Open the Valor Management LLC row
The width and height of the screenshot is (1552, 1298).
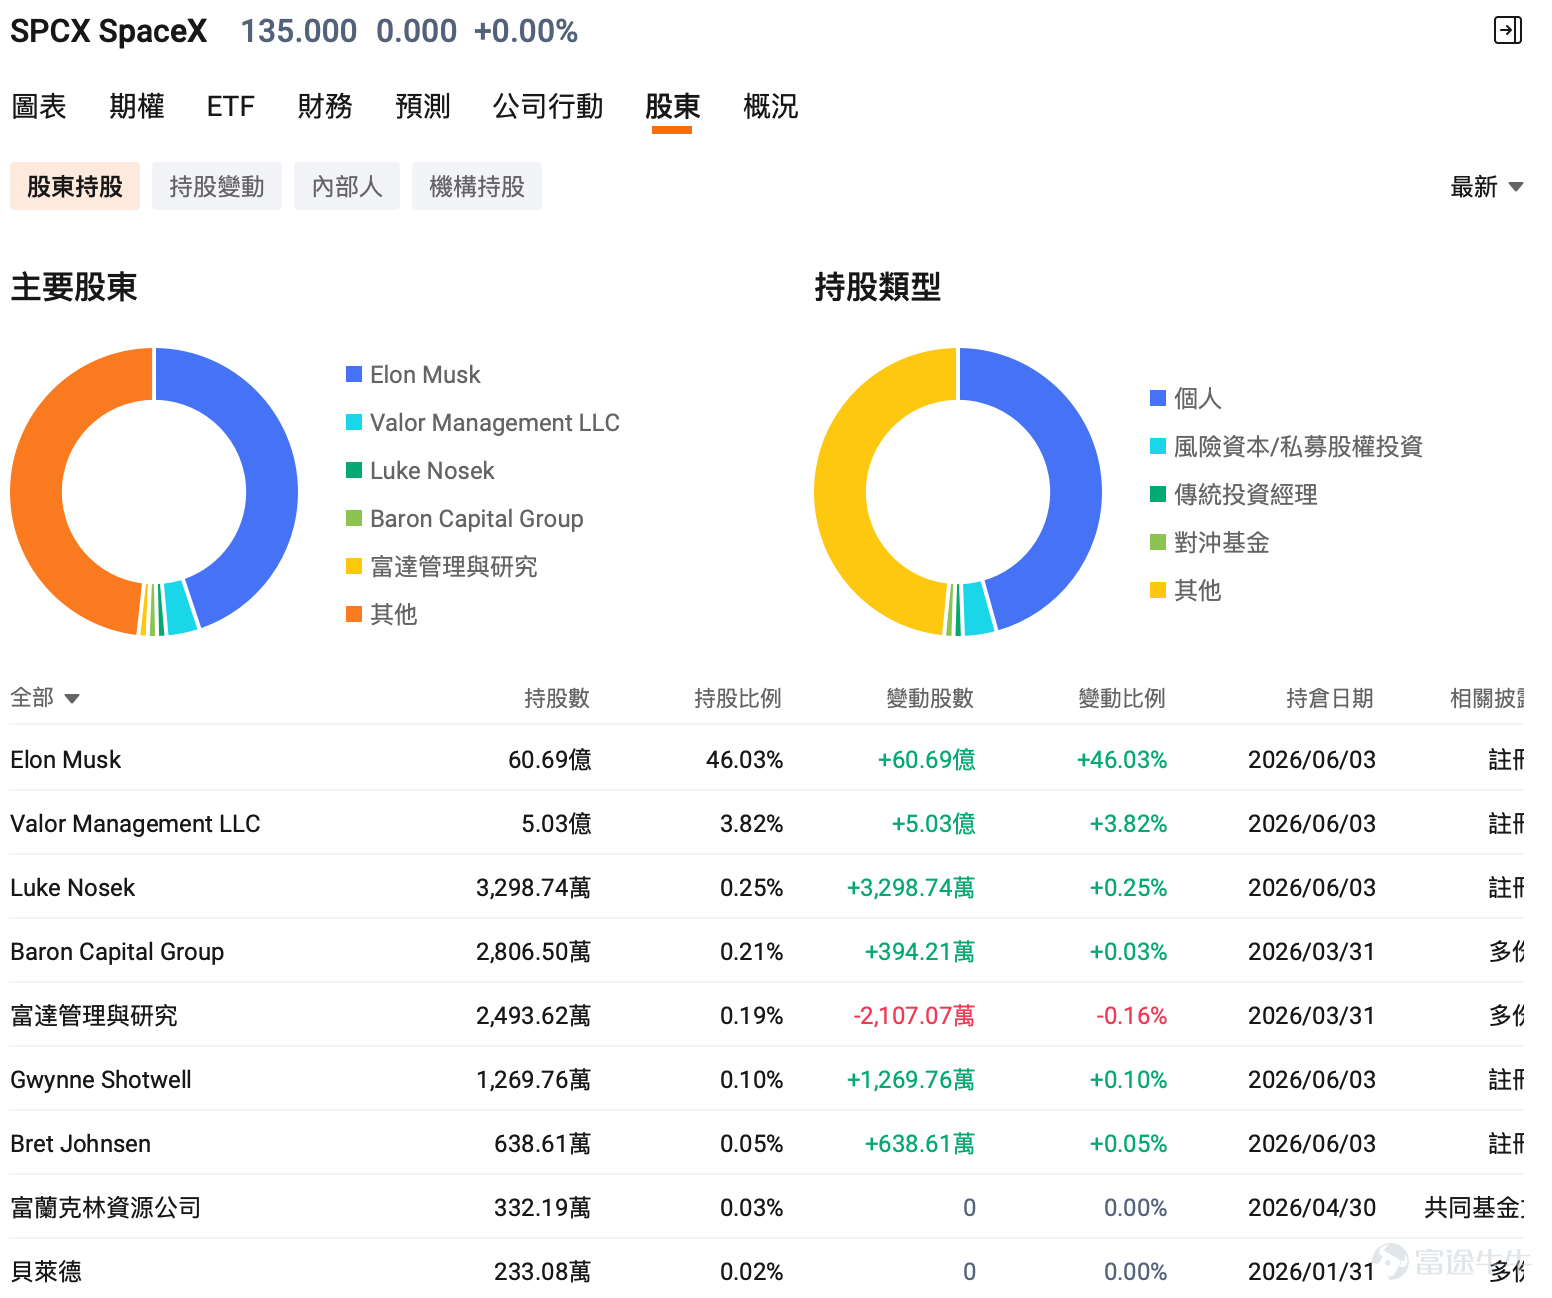pyautogui.click(x=767, y=823)
